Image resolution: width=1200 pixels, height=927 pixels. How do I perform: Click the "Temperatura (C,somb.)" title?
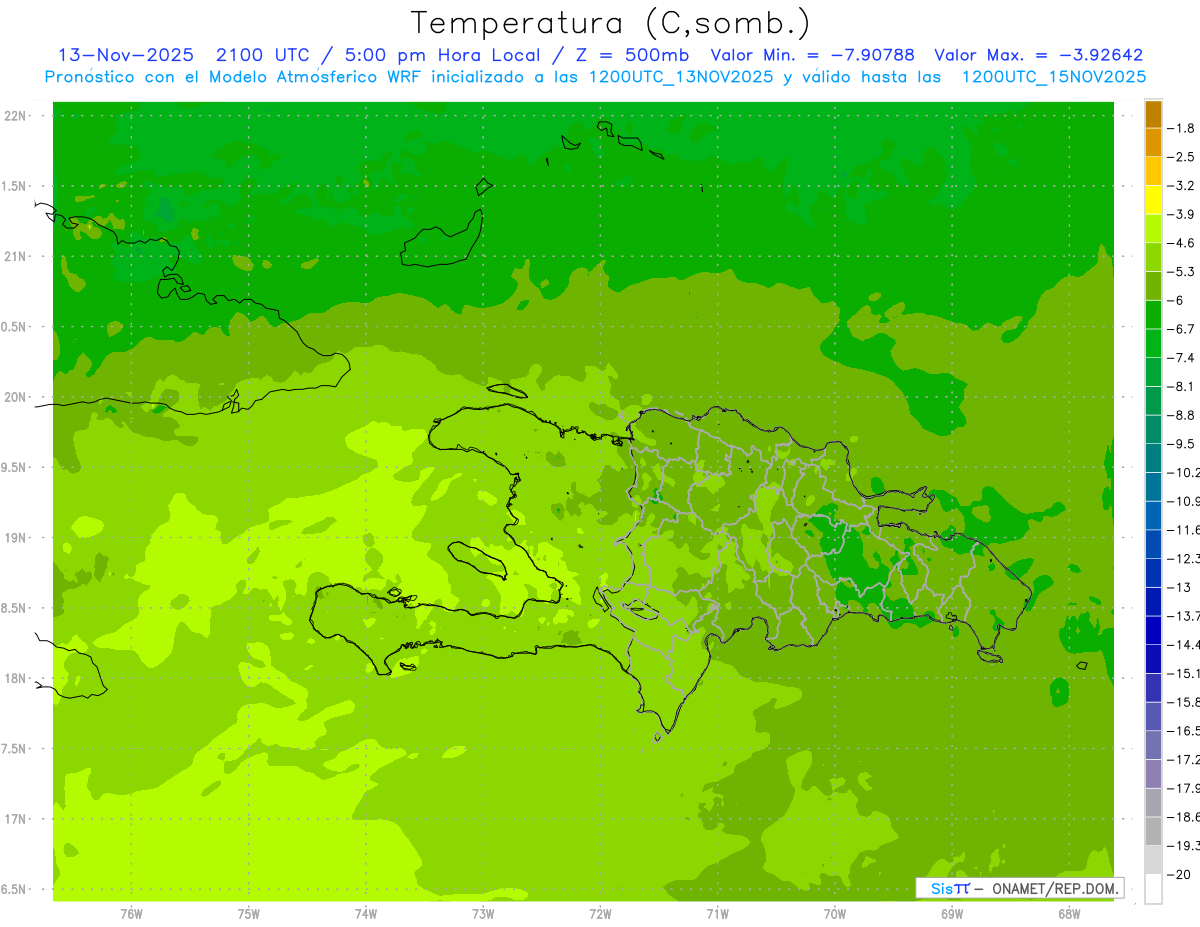click(x=610, y=23)
